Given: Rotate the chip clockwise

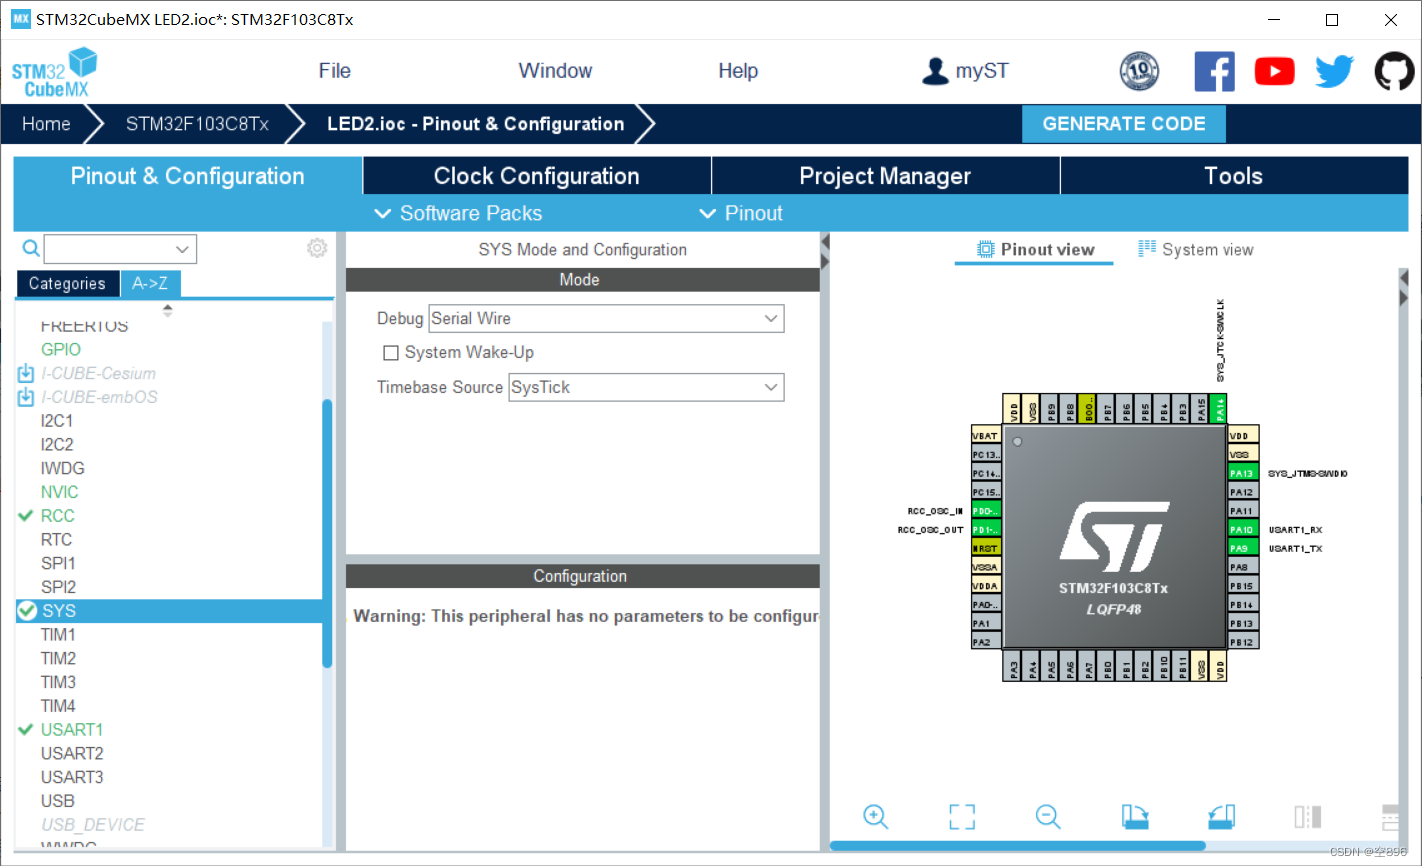Looking at the screenshot, I should point(1135,816).
